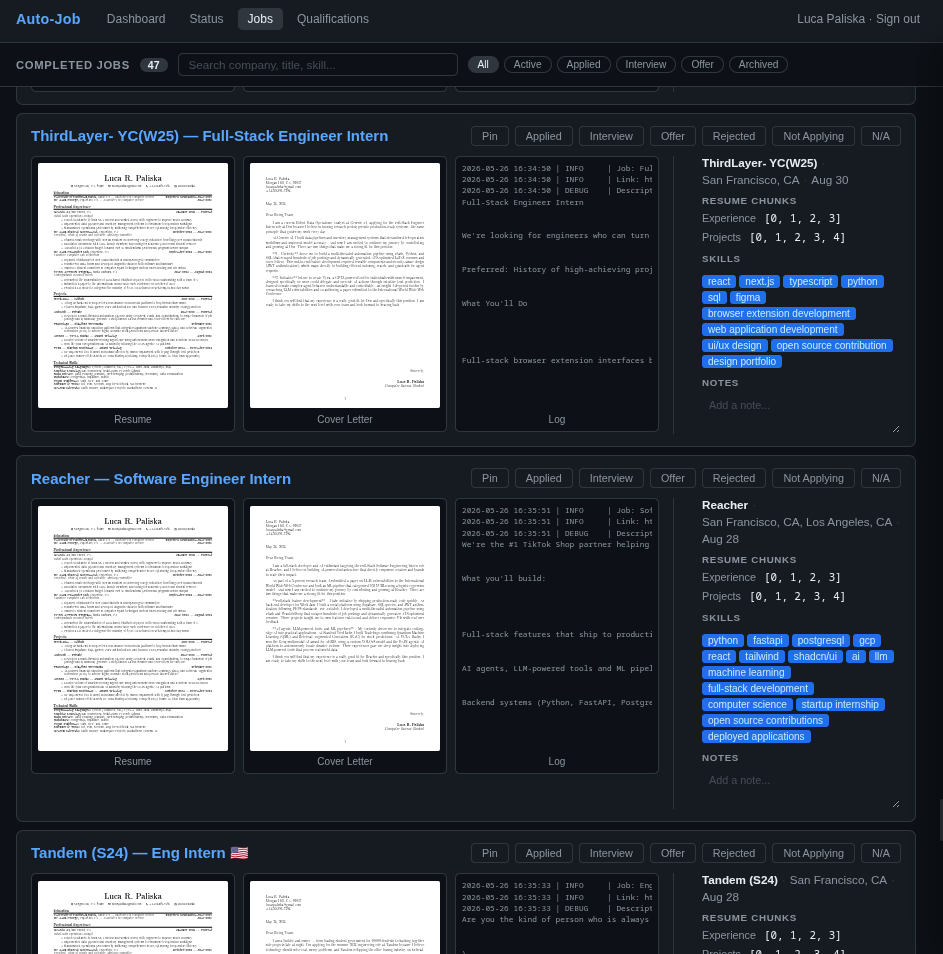The image size is (943, 954).
Task: Mark Tandem job as Applied
Action: 543,853
